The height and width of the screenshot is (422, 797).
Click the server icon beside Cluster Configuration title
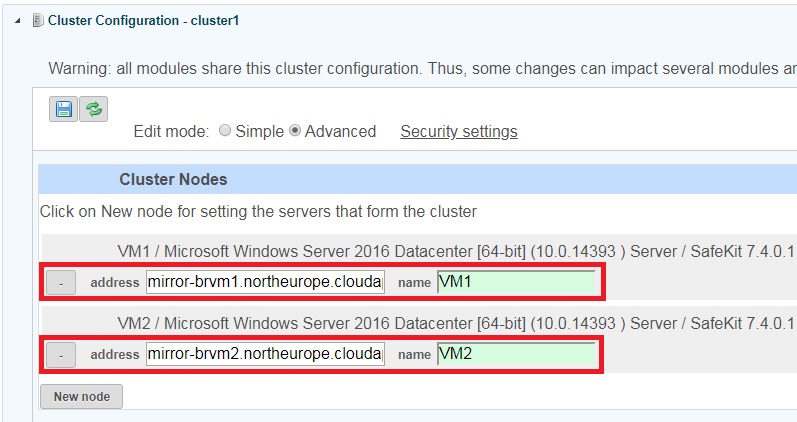click(x=38, y=20)
